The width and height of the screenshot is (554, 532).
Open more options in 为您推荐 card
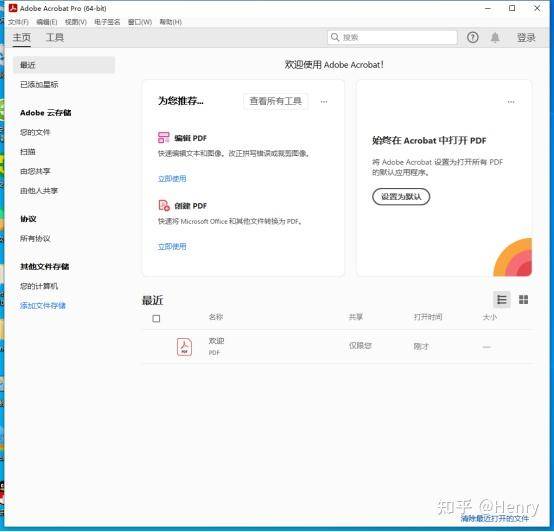[x=324, y=102]
